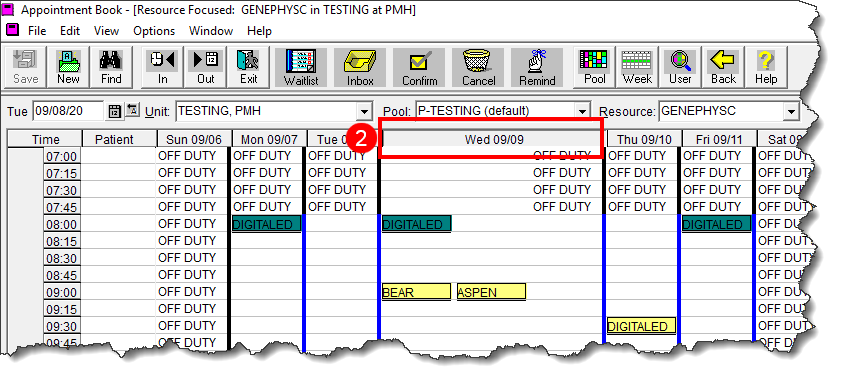The width and height of the screenshot is (843, 382).
Task: Open calendar picker beside date field
Action: pyautogui.click(x=115, y=111)
